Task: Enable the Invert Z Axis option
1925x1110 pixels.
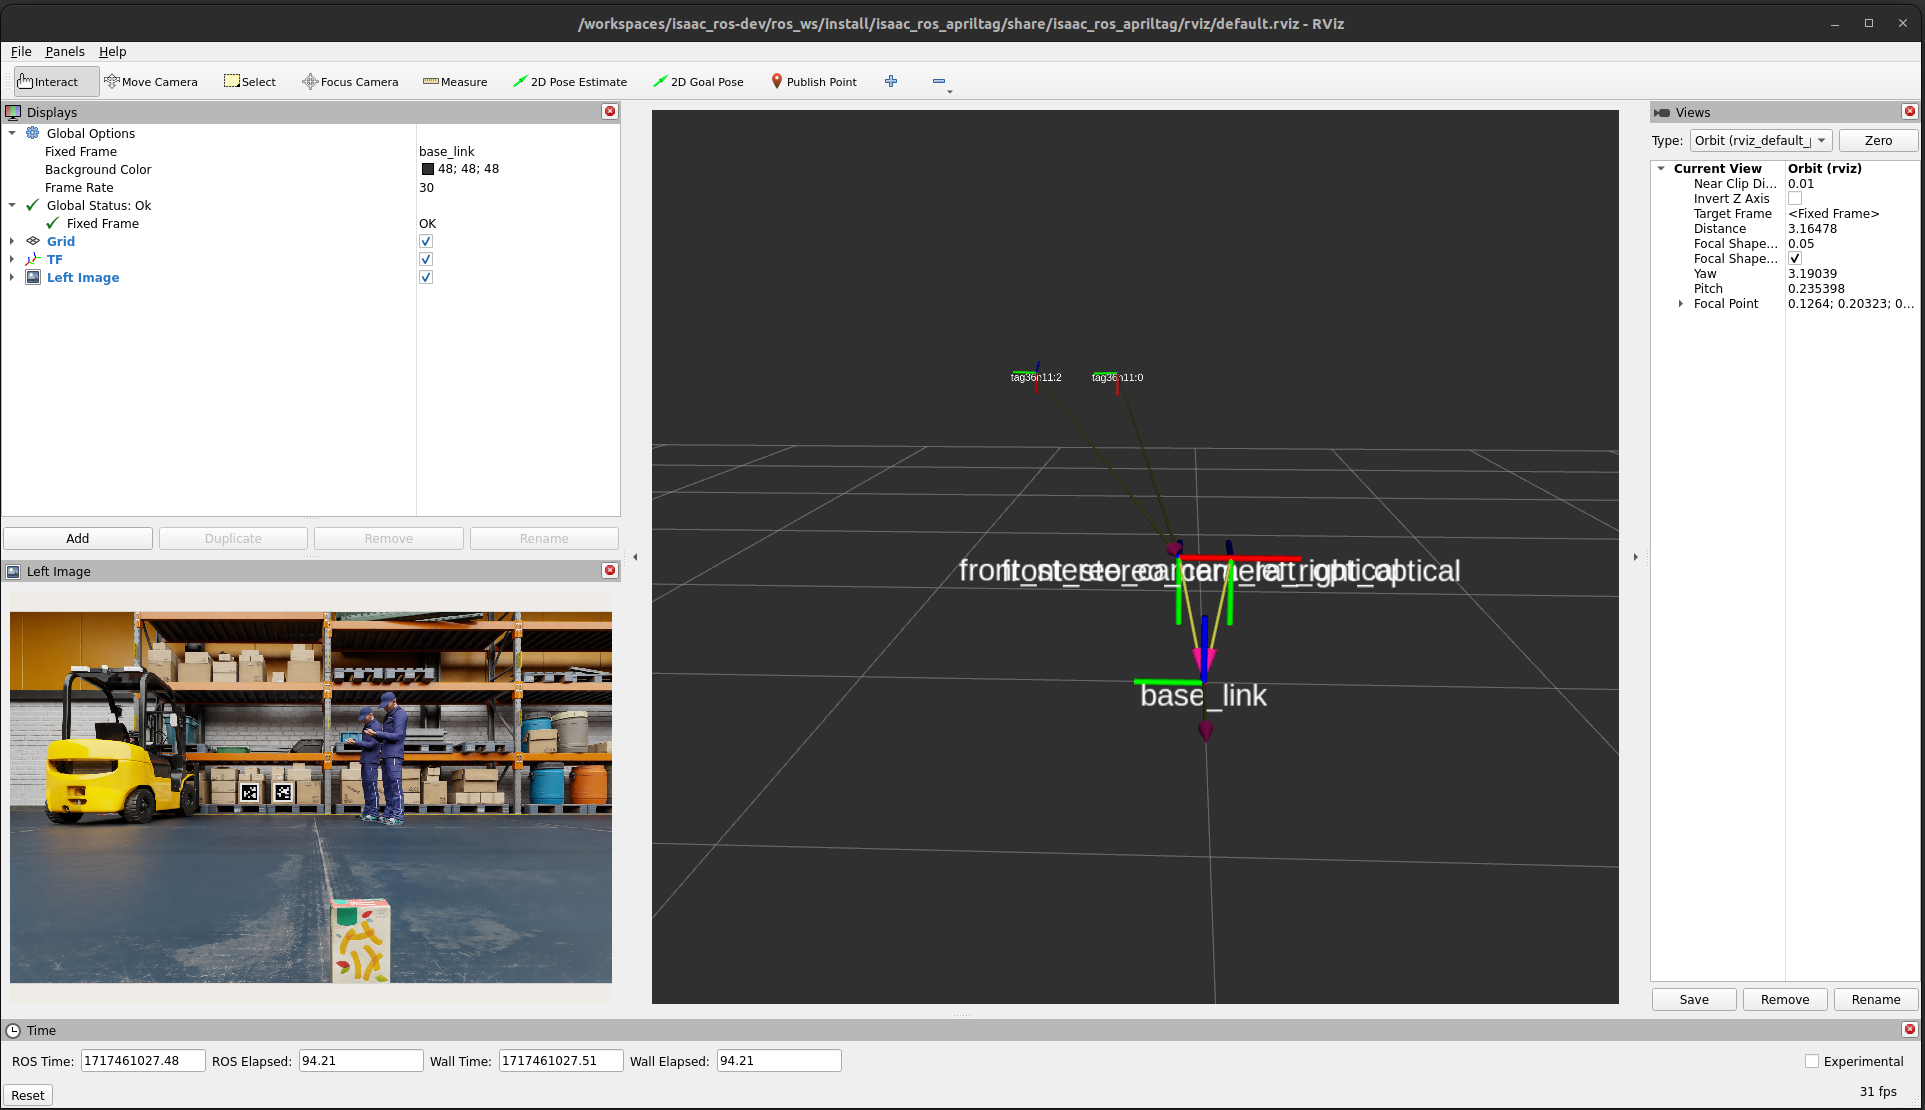Action: pyautogui.click(x=1795, y=198)
